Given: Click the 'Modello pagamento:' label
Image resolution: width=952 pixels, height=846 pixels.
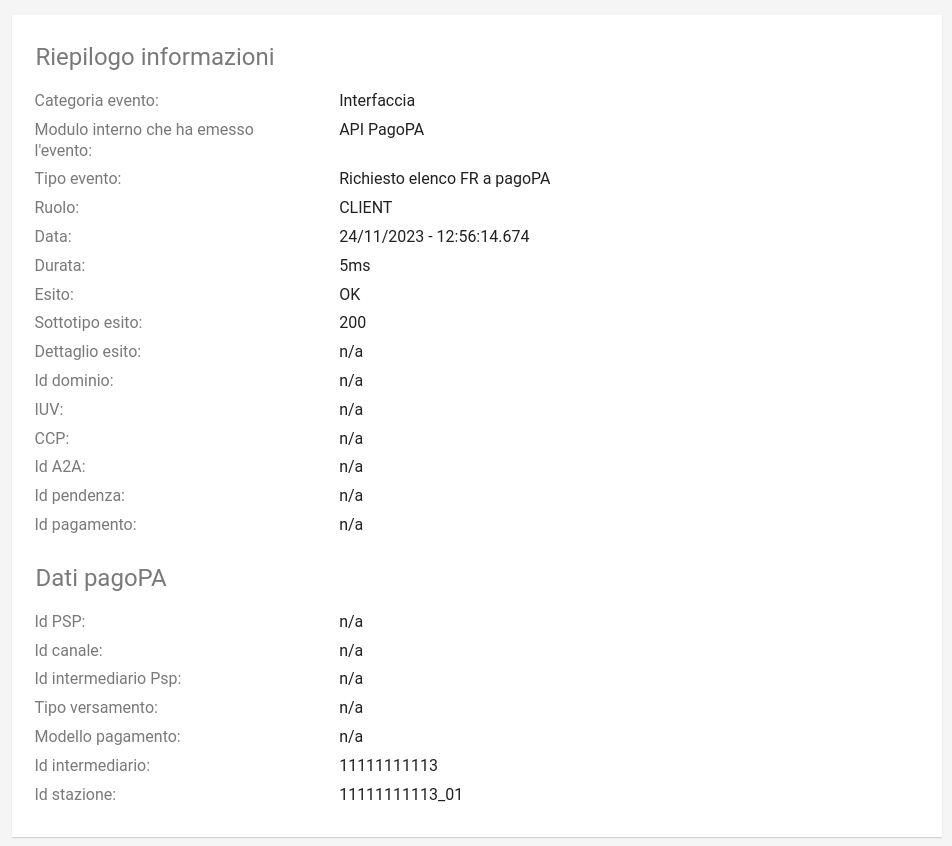Looking at the screenshot, I should (107, 737).
